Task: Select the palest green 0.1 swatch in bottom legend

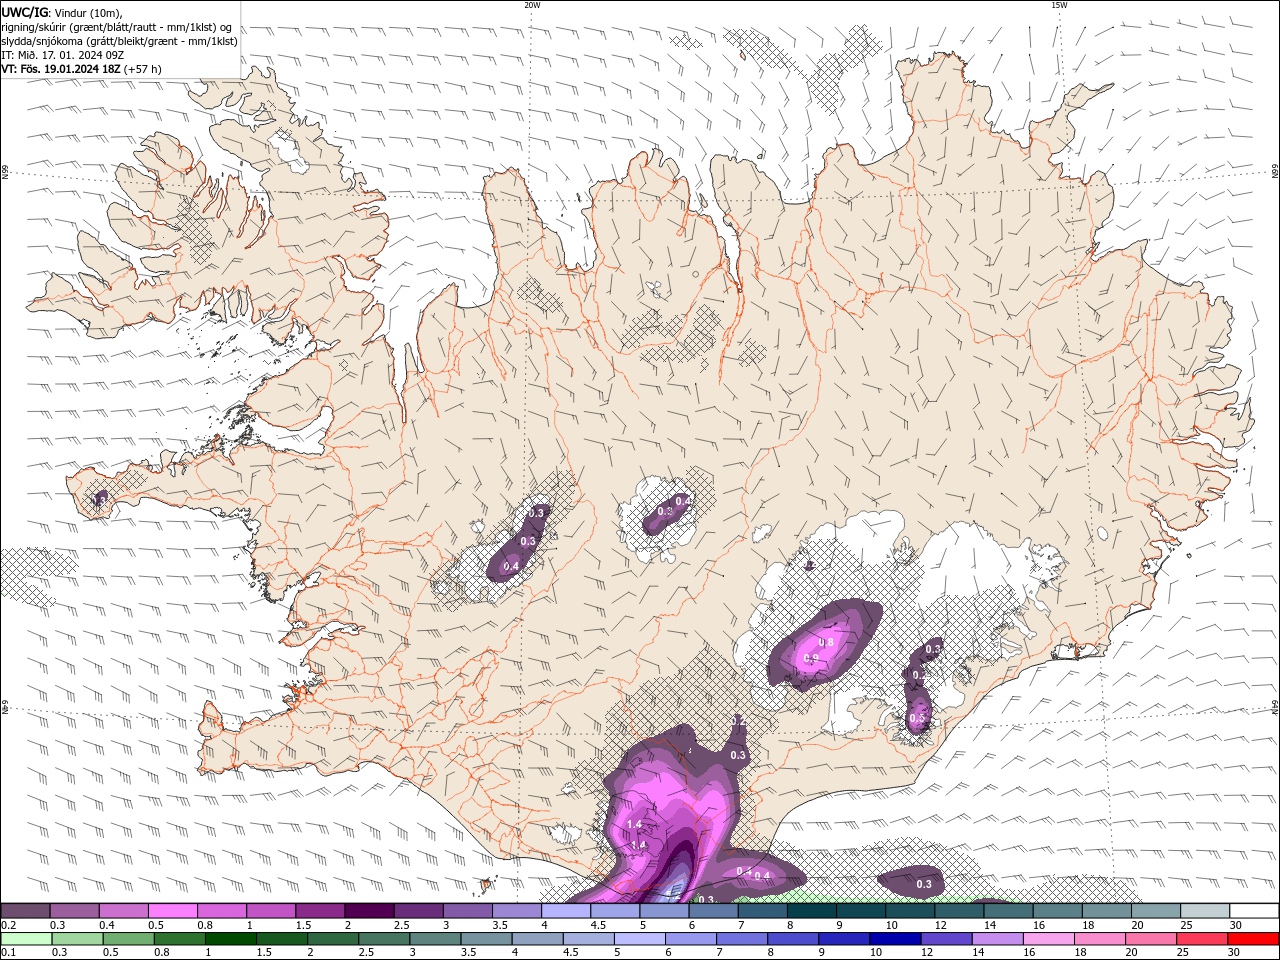Action: pyautogui.click(x=26, y=939)
